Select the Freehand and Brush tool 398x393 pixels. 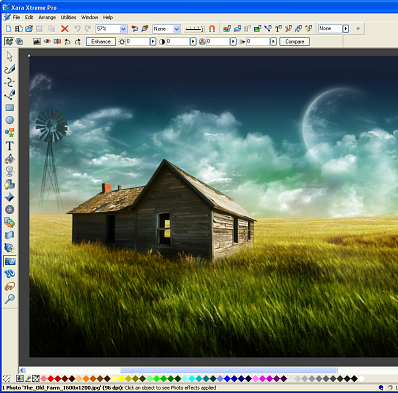[9, 69]
